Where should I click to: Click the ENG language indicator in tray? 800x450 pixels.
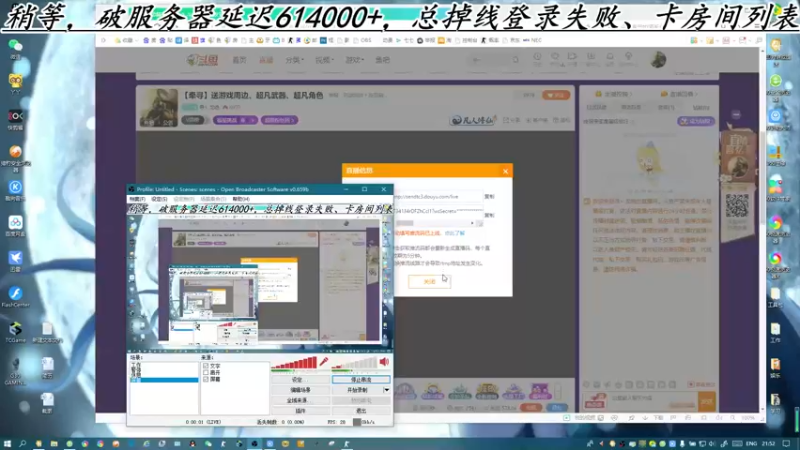pyautogui.click(x=752, y=444)
